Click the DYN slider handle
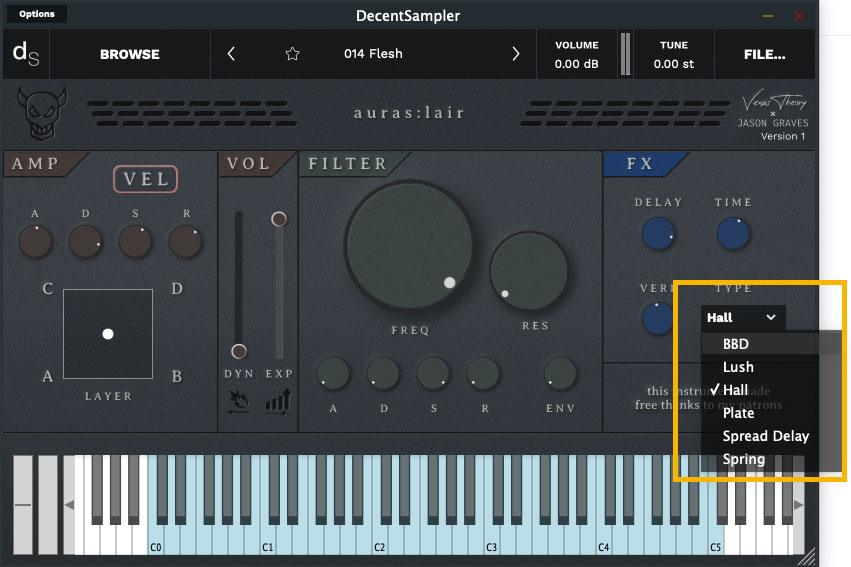This screenshot has height=567, width=851. coord(239,351)
